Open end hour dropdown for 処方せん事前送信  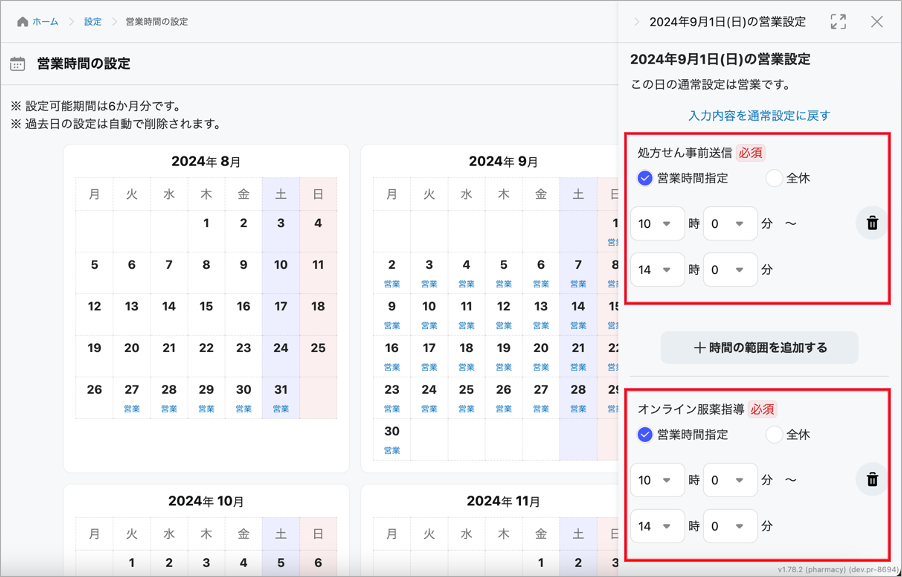coord(657,269)
